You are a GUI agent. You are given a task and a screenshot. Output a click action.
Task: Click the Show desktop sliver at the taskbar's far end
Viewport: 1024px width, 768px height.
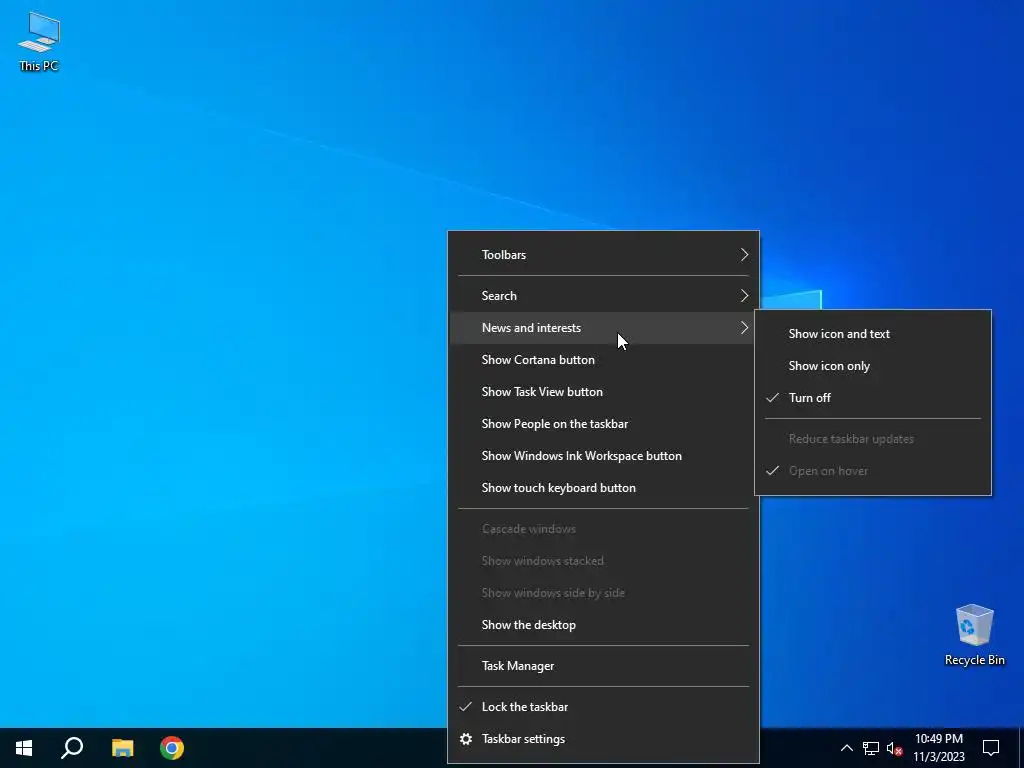click(x=1021, y=748)
